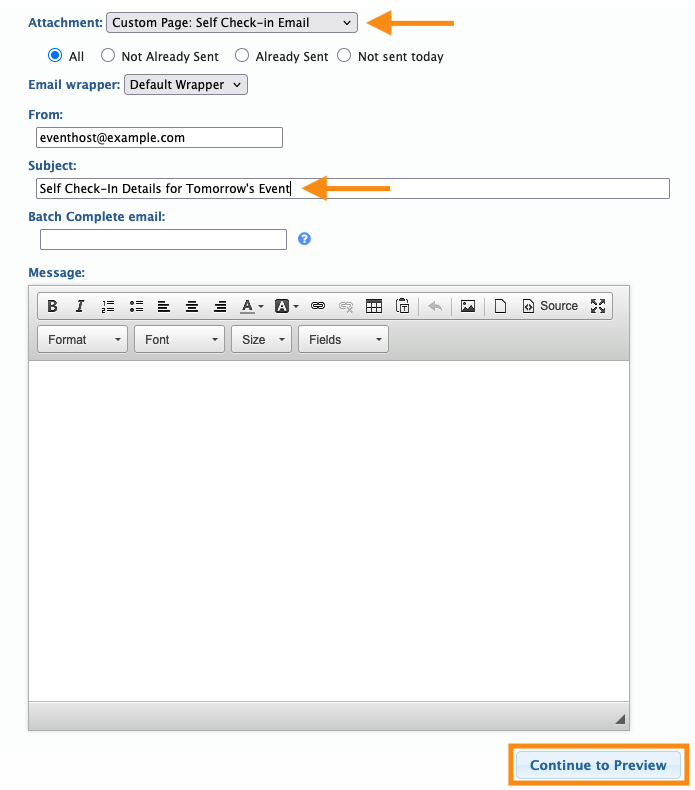The image size is (695, 790).
Task: Open the Email wrapper dropdown
Action: 186,85
